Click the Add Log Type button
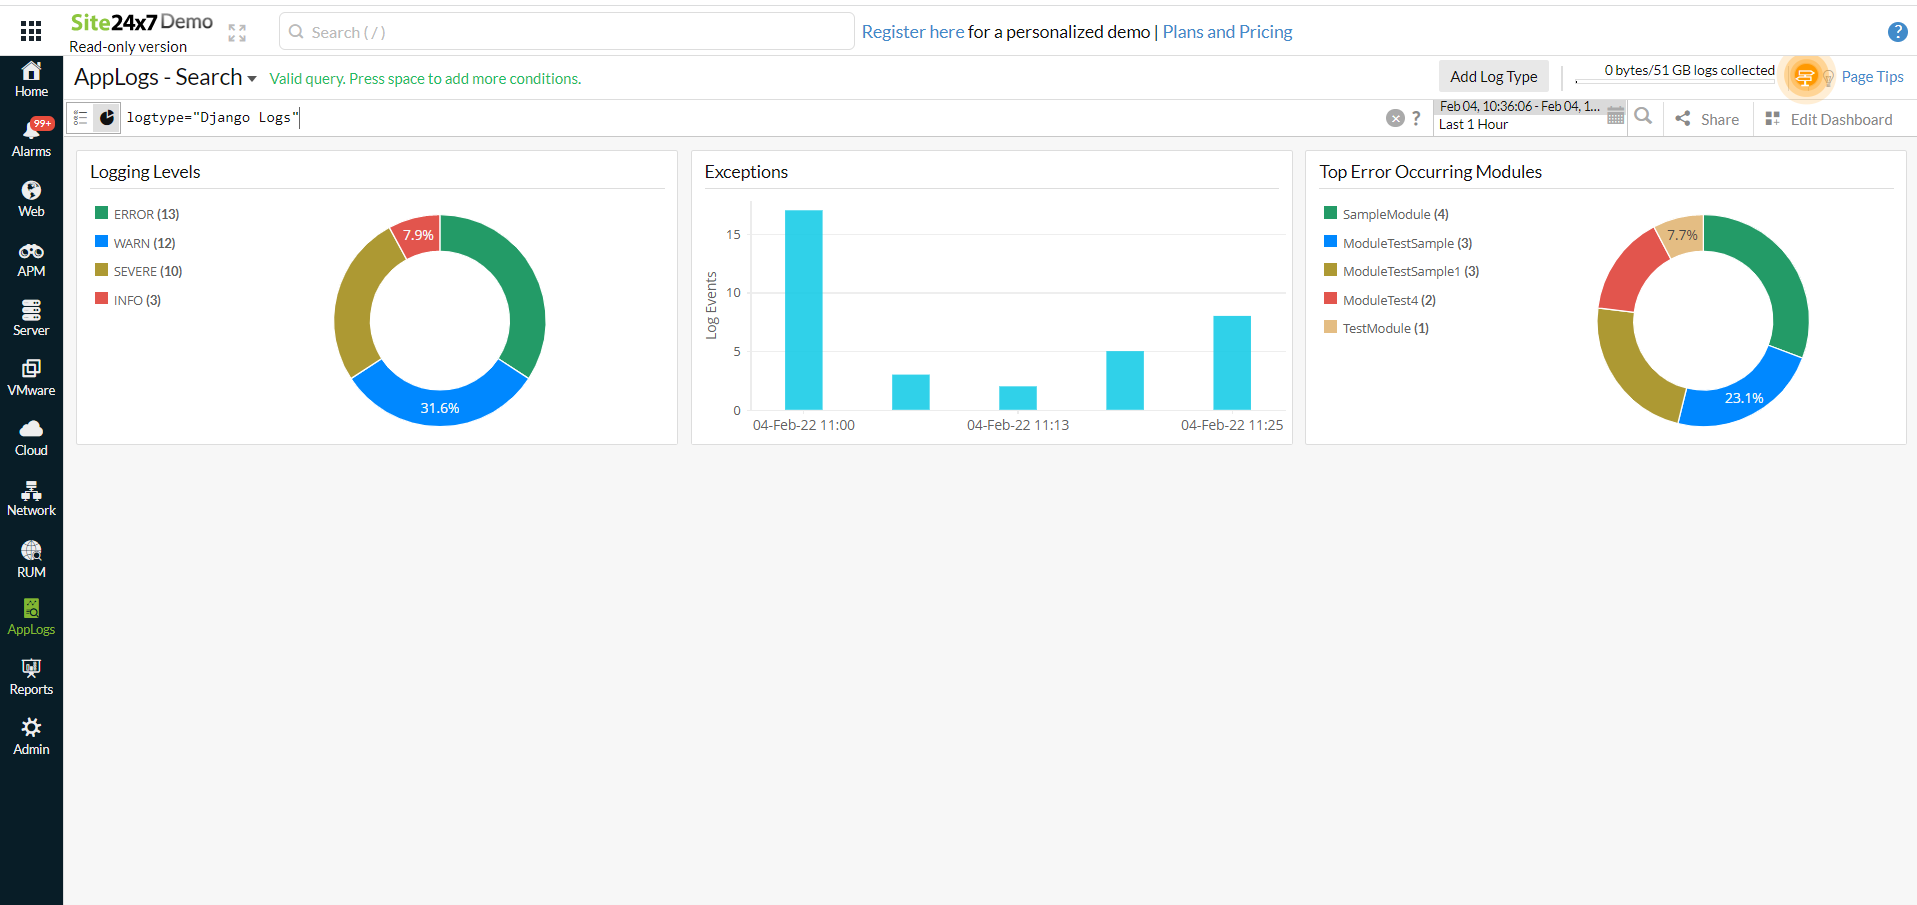The width and height of the screenshot is (1917, 905). (x=1493, y=76)
